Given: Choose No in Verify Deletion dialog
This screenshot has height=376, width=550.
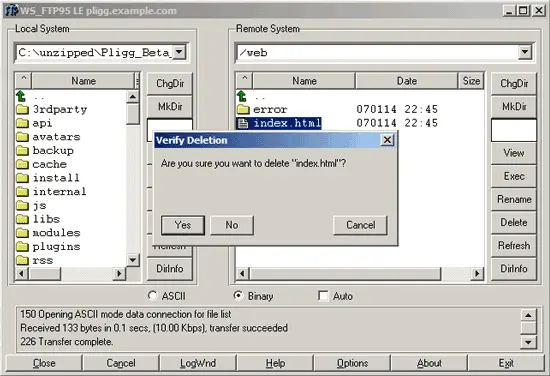Looking at the screenshot, I should coord(232,225).
